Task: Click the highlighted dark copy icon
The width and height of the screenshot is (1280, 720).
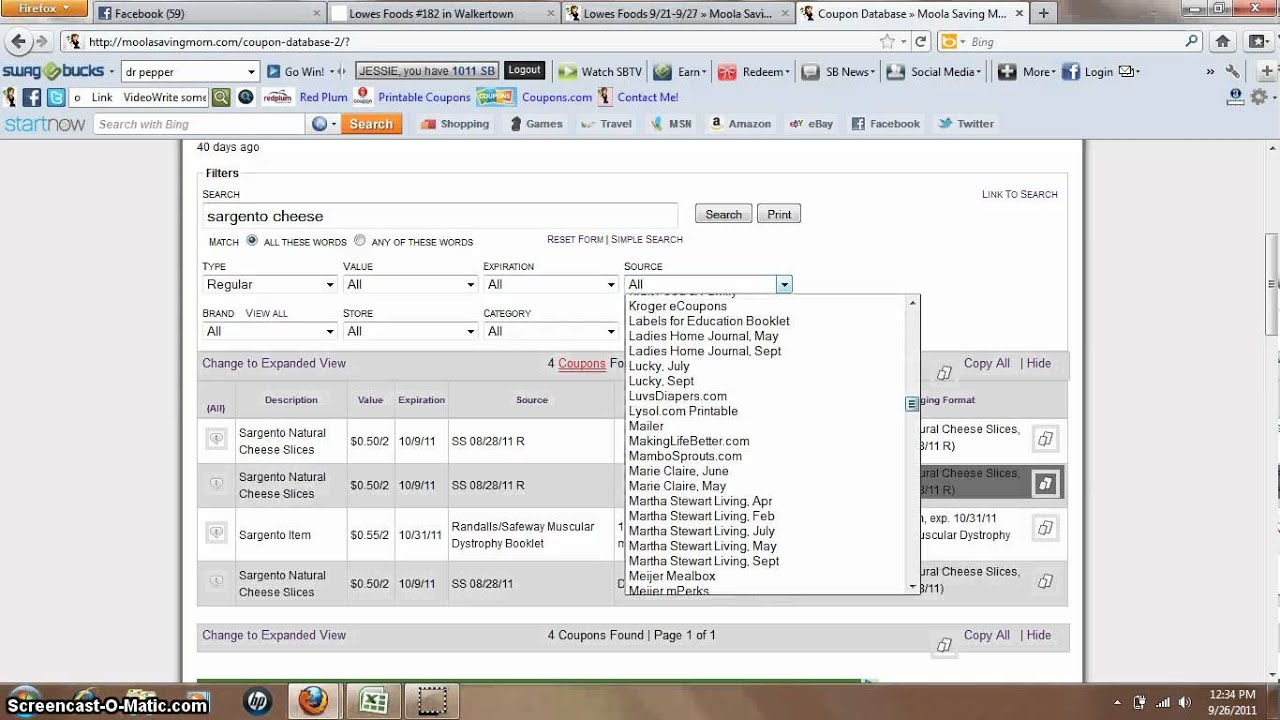Action: [x=1045, y=483]
